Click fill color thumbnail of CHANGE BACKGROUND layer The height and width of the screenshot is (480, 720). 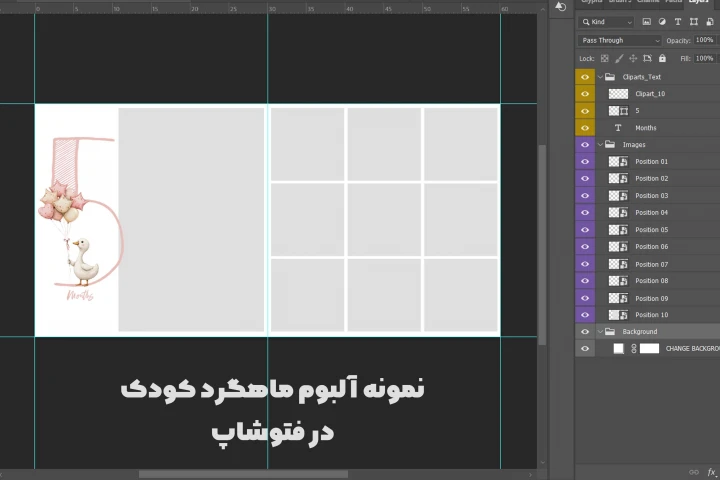pyautogui.click(x=619, y=349)
